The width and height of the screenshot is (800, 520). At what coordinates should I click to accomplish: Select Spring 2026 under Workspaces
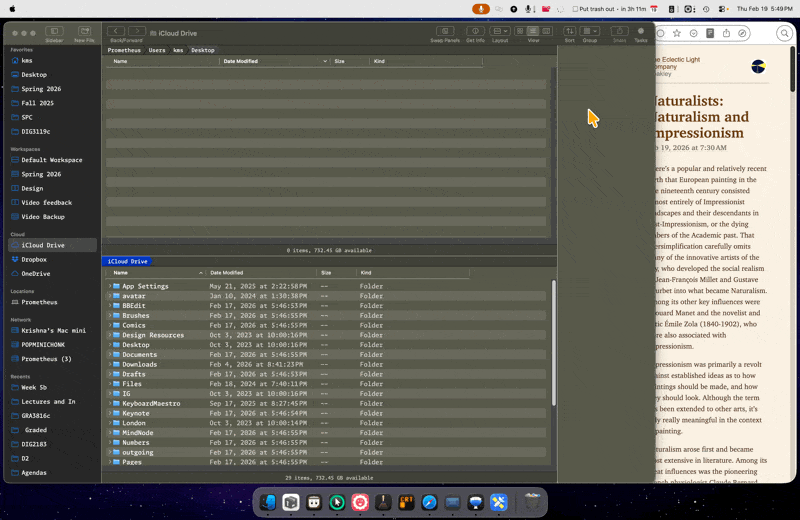click(x=41, y=174)
